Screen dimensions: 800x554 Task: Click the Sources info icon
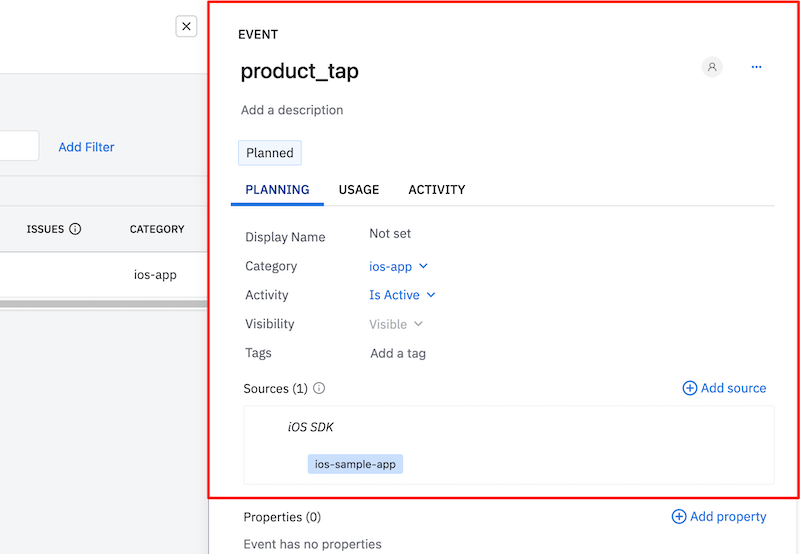(x=319, y=389)
